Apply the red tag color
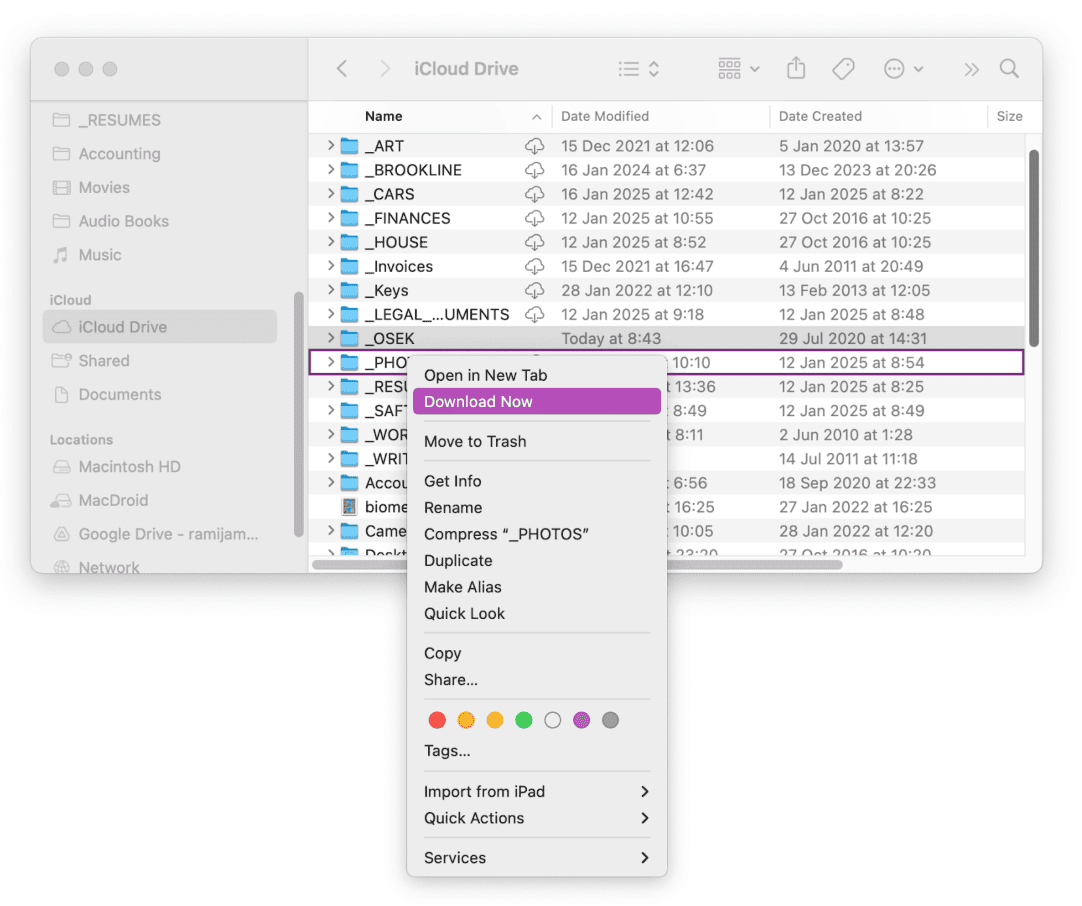This screenshot has height=906, width=1082. 437,720
